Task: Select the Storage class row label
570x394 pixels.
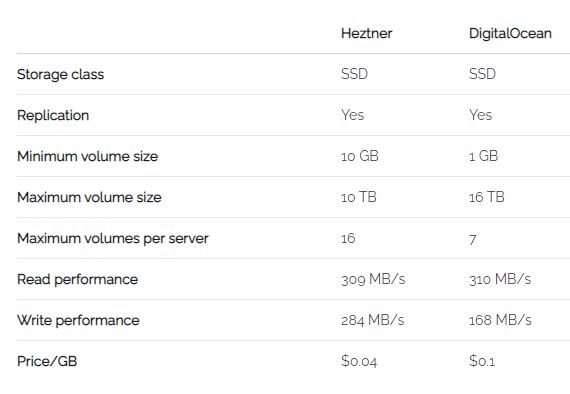Action: tap(60, 74)
